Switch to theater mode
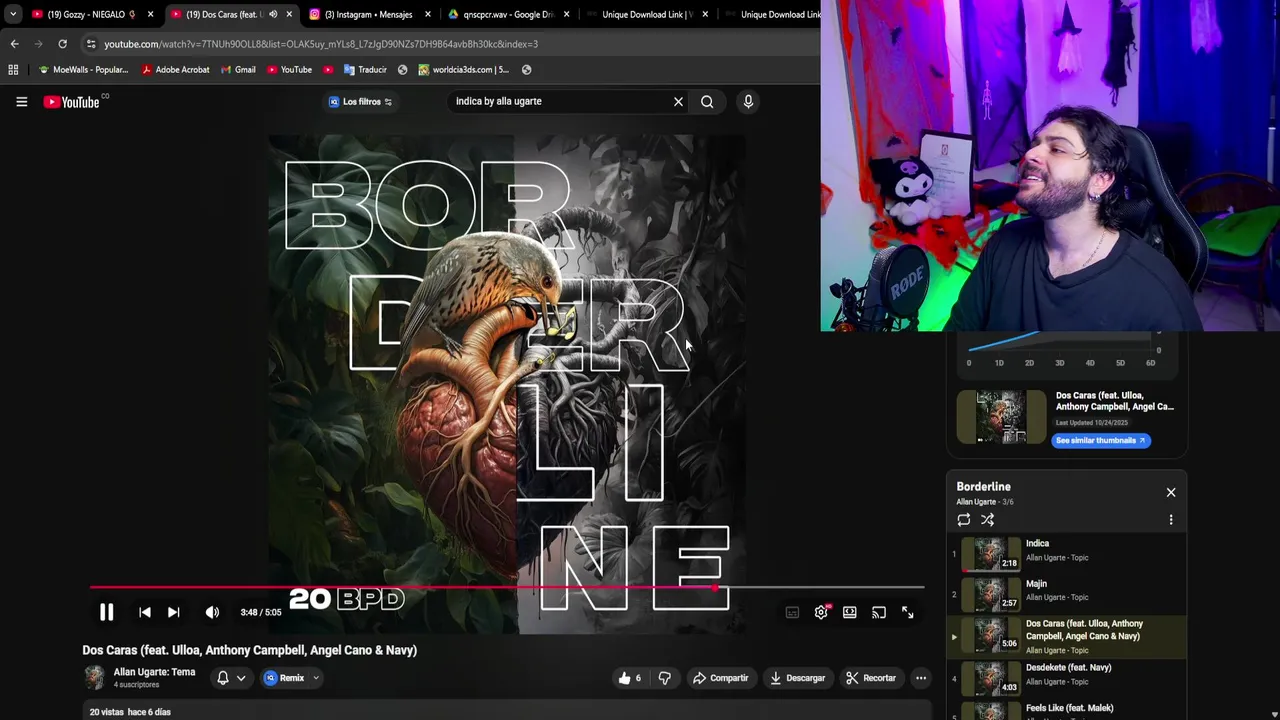Image resolution: width=1280 pixels, height=720 pixels. pos(850,612)
